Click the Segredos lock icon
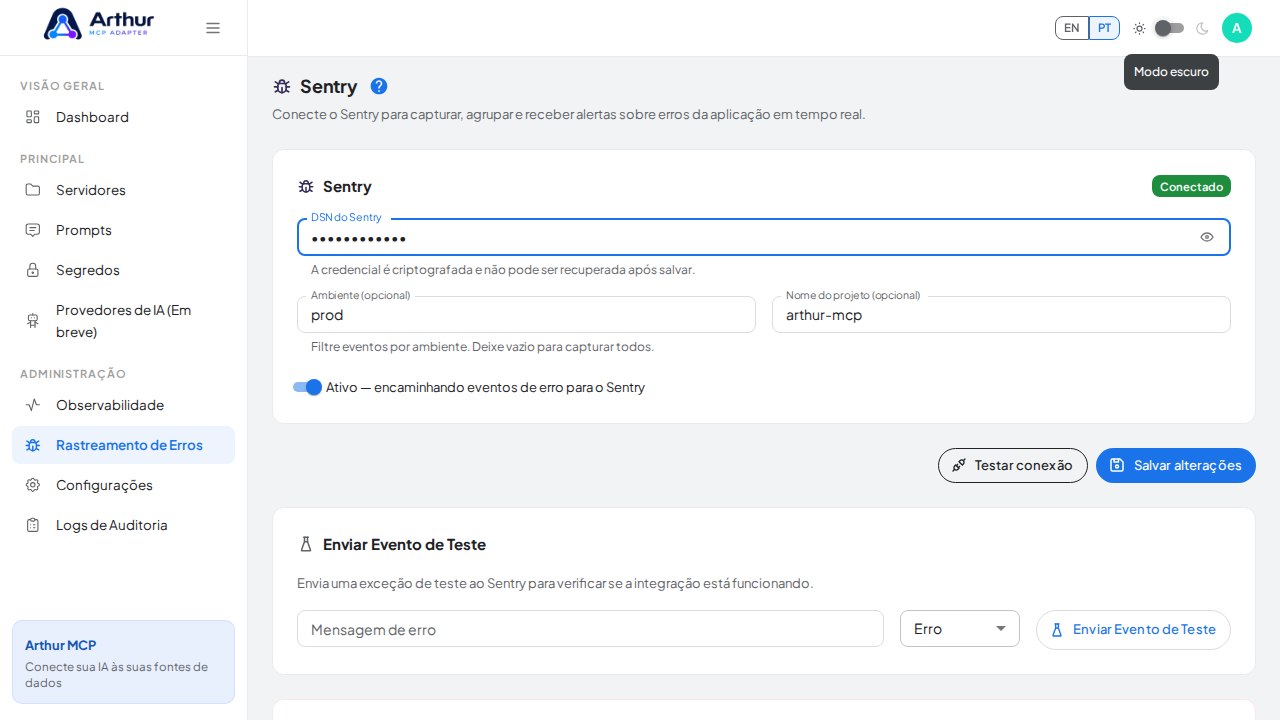The width and height of the screenshot is (1280, 720). (x=33, y=270)
